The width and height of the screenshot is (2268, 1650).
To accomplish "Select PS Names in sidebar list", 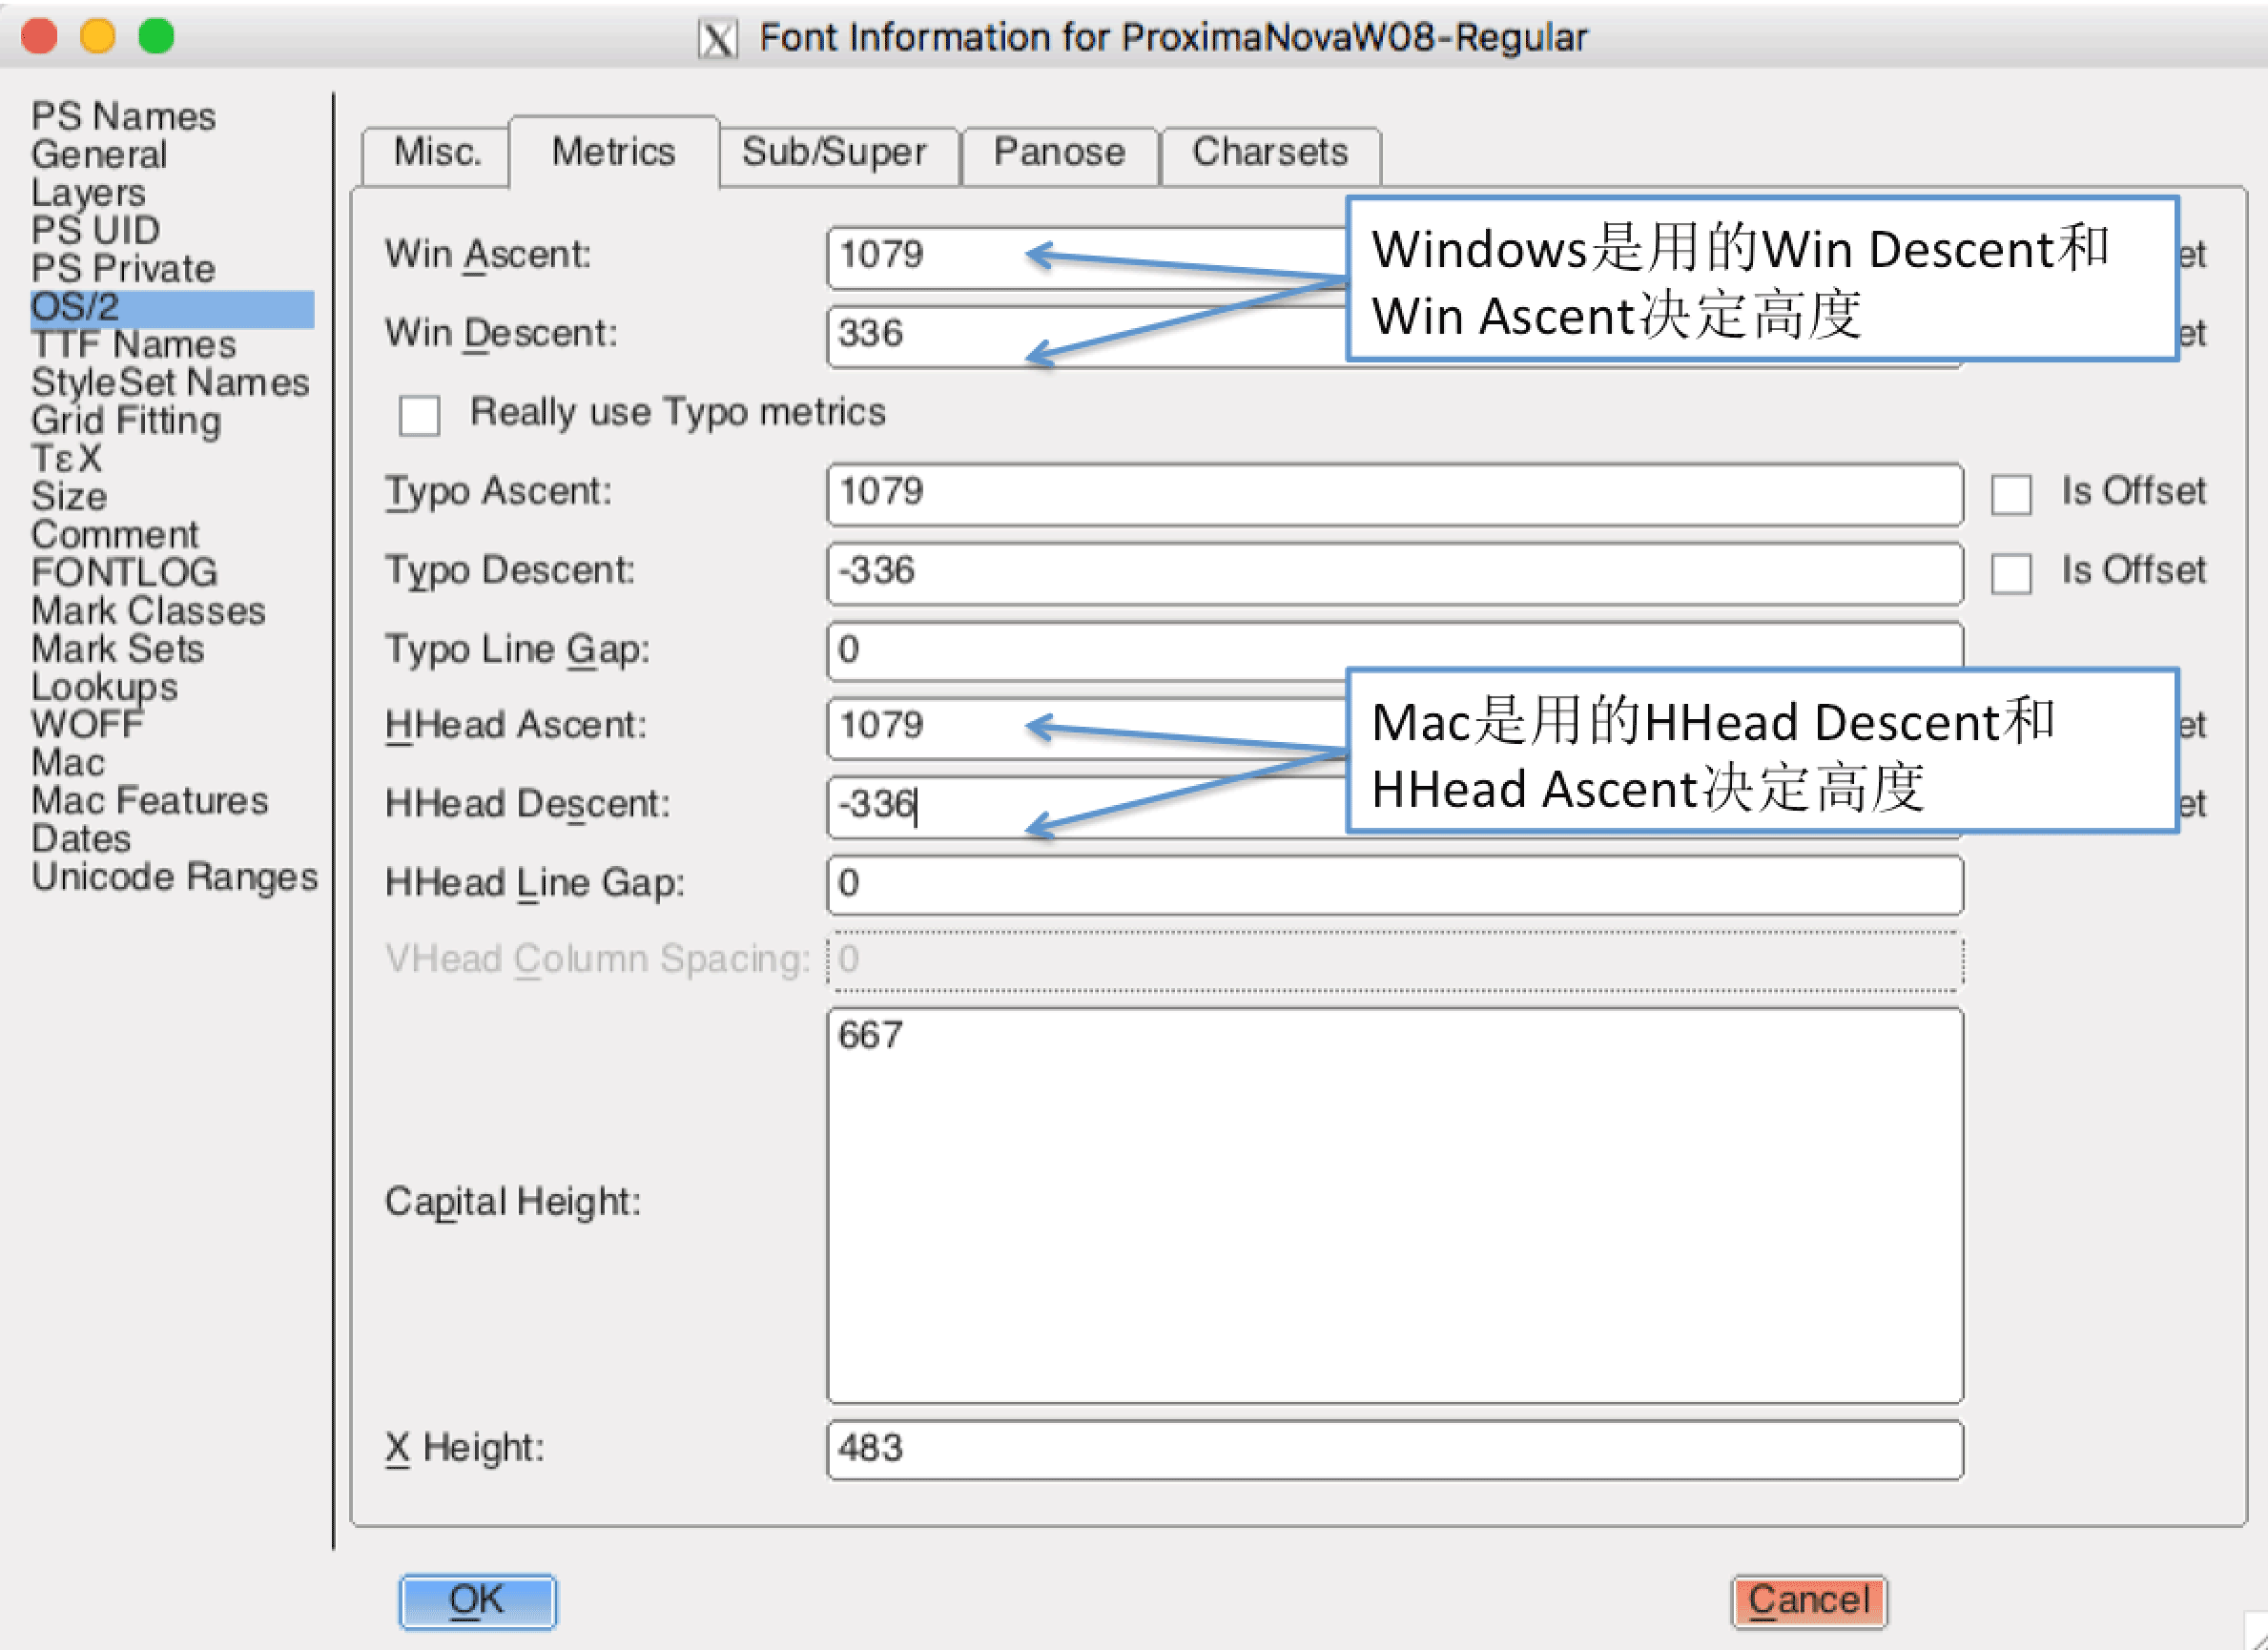I will [123, 117].
